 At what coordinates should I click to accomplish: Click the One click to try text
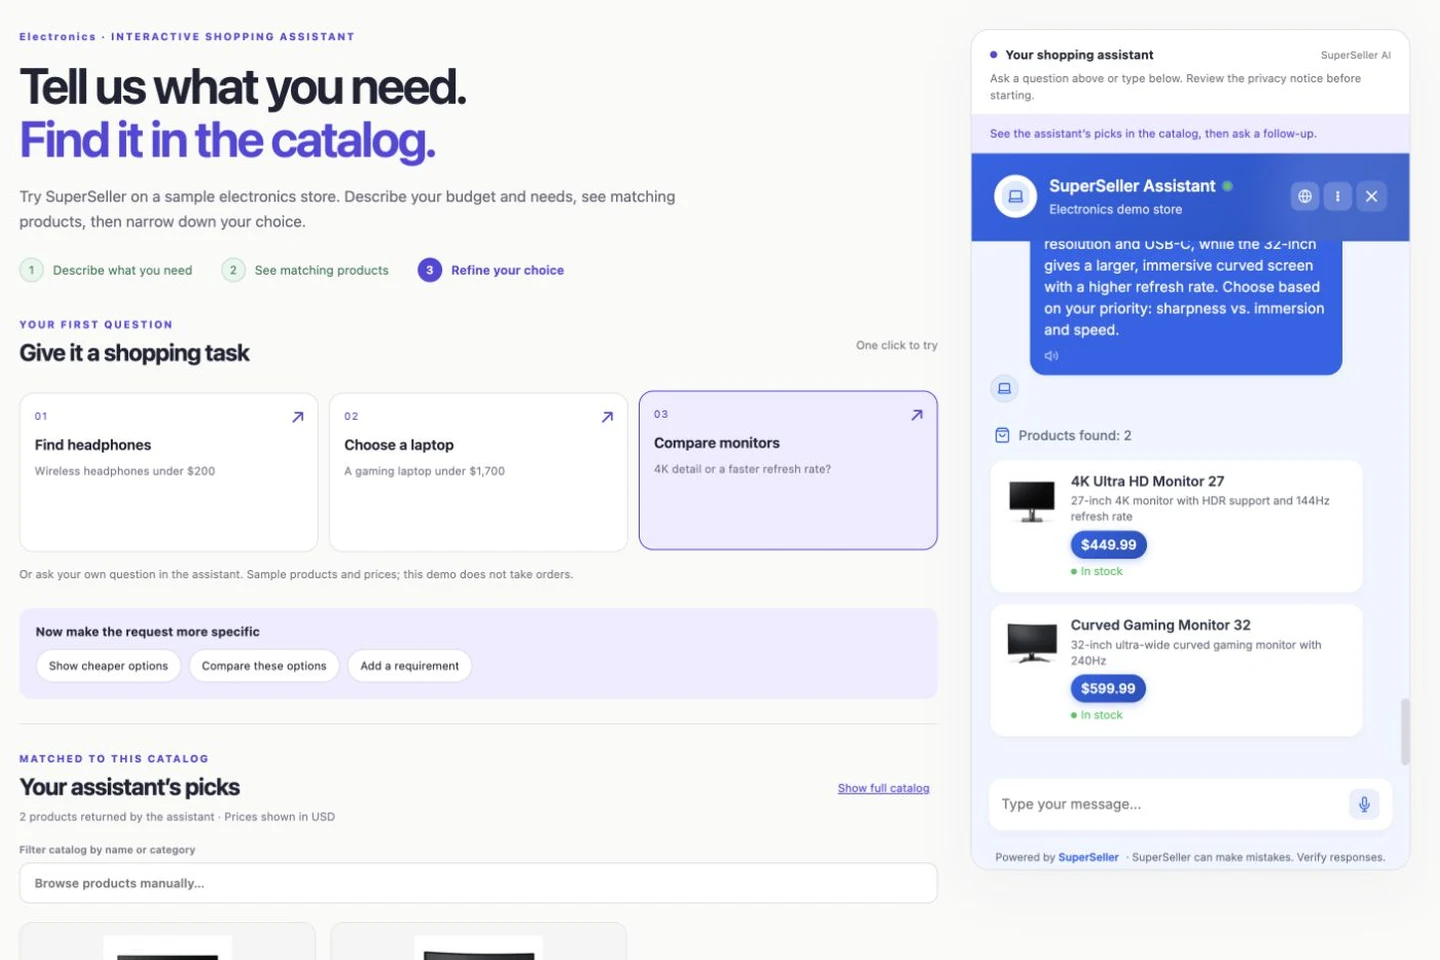pyautogui.click(x=896, y=345)
